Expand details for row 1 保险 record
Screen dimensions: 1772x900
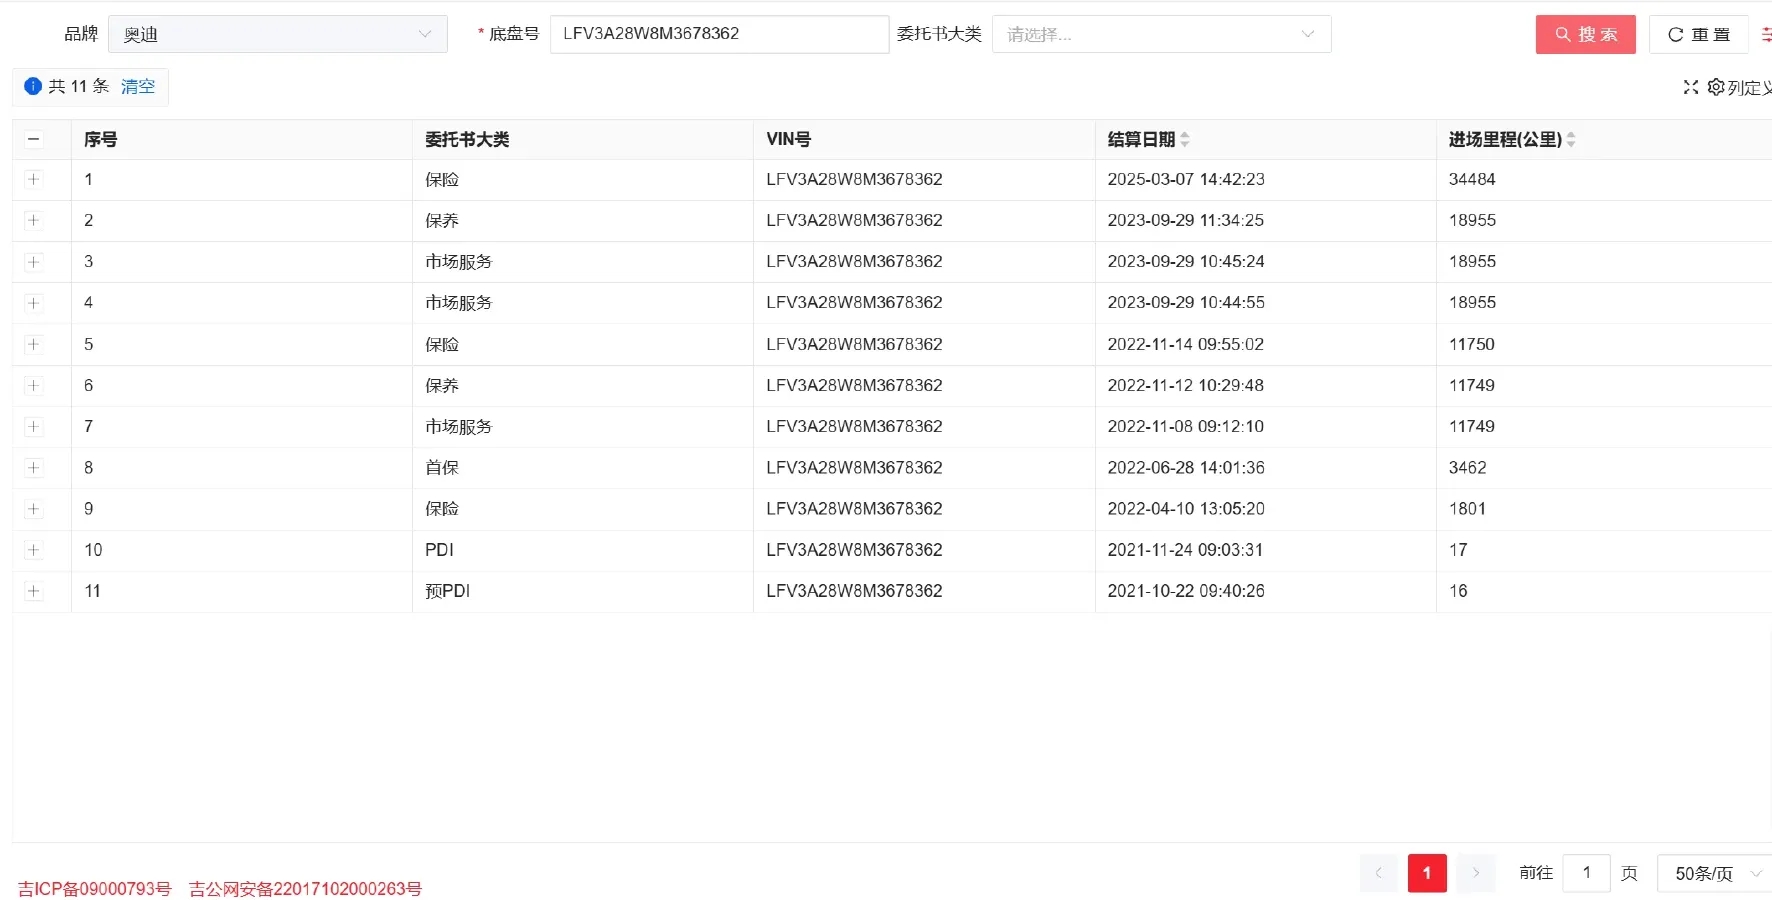point(33,179)
